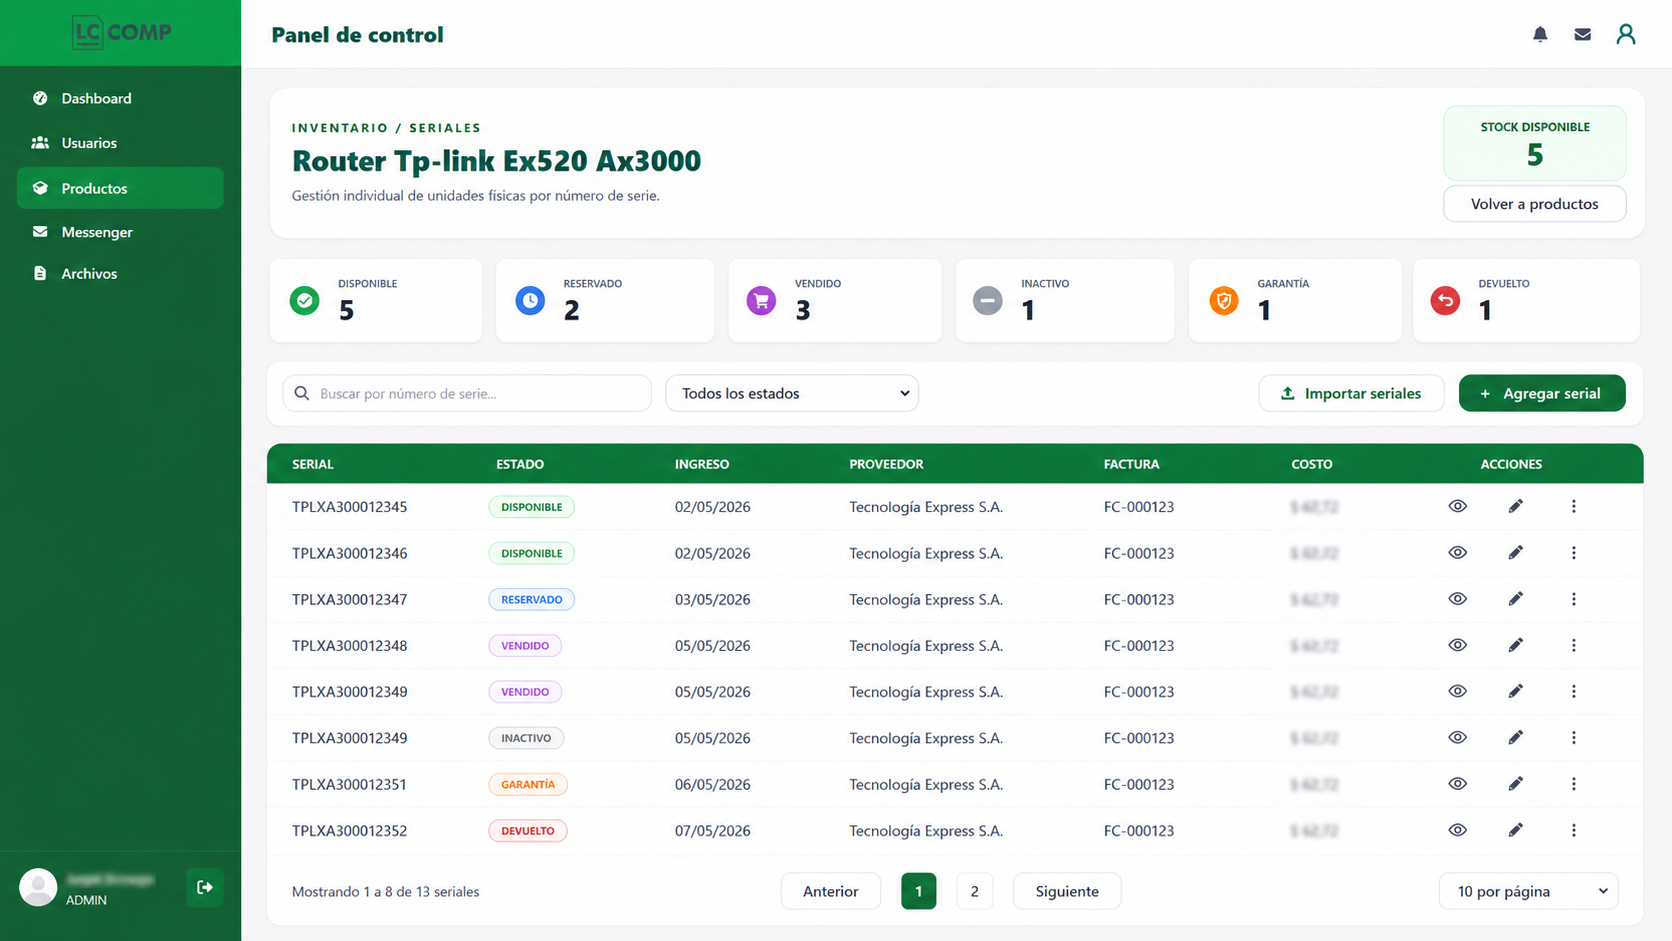This screenshot has height=941, width=1672.
Task: Open the 10 por página dropdown
Action: (x=1529, y=891)
